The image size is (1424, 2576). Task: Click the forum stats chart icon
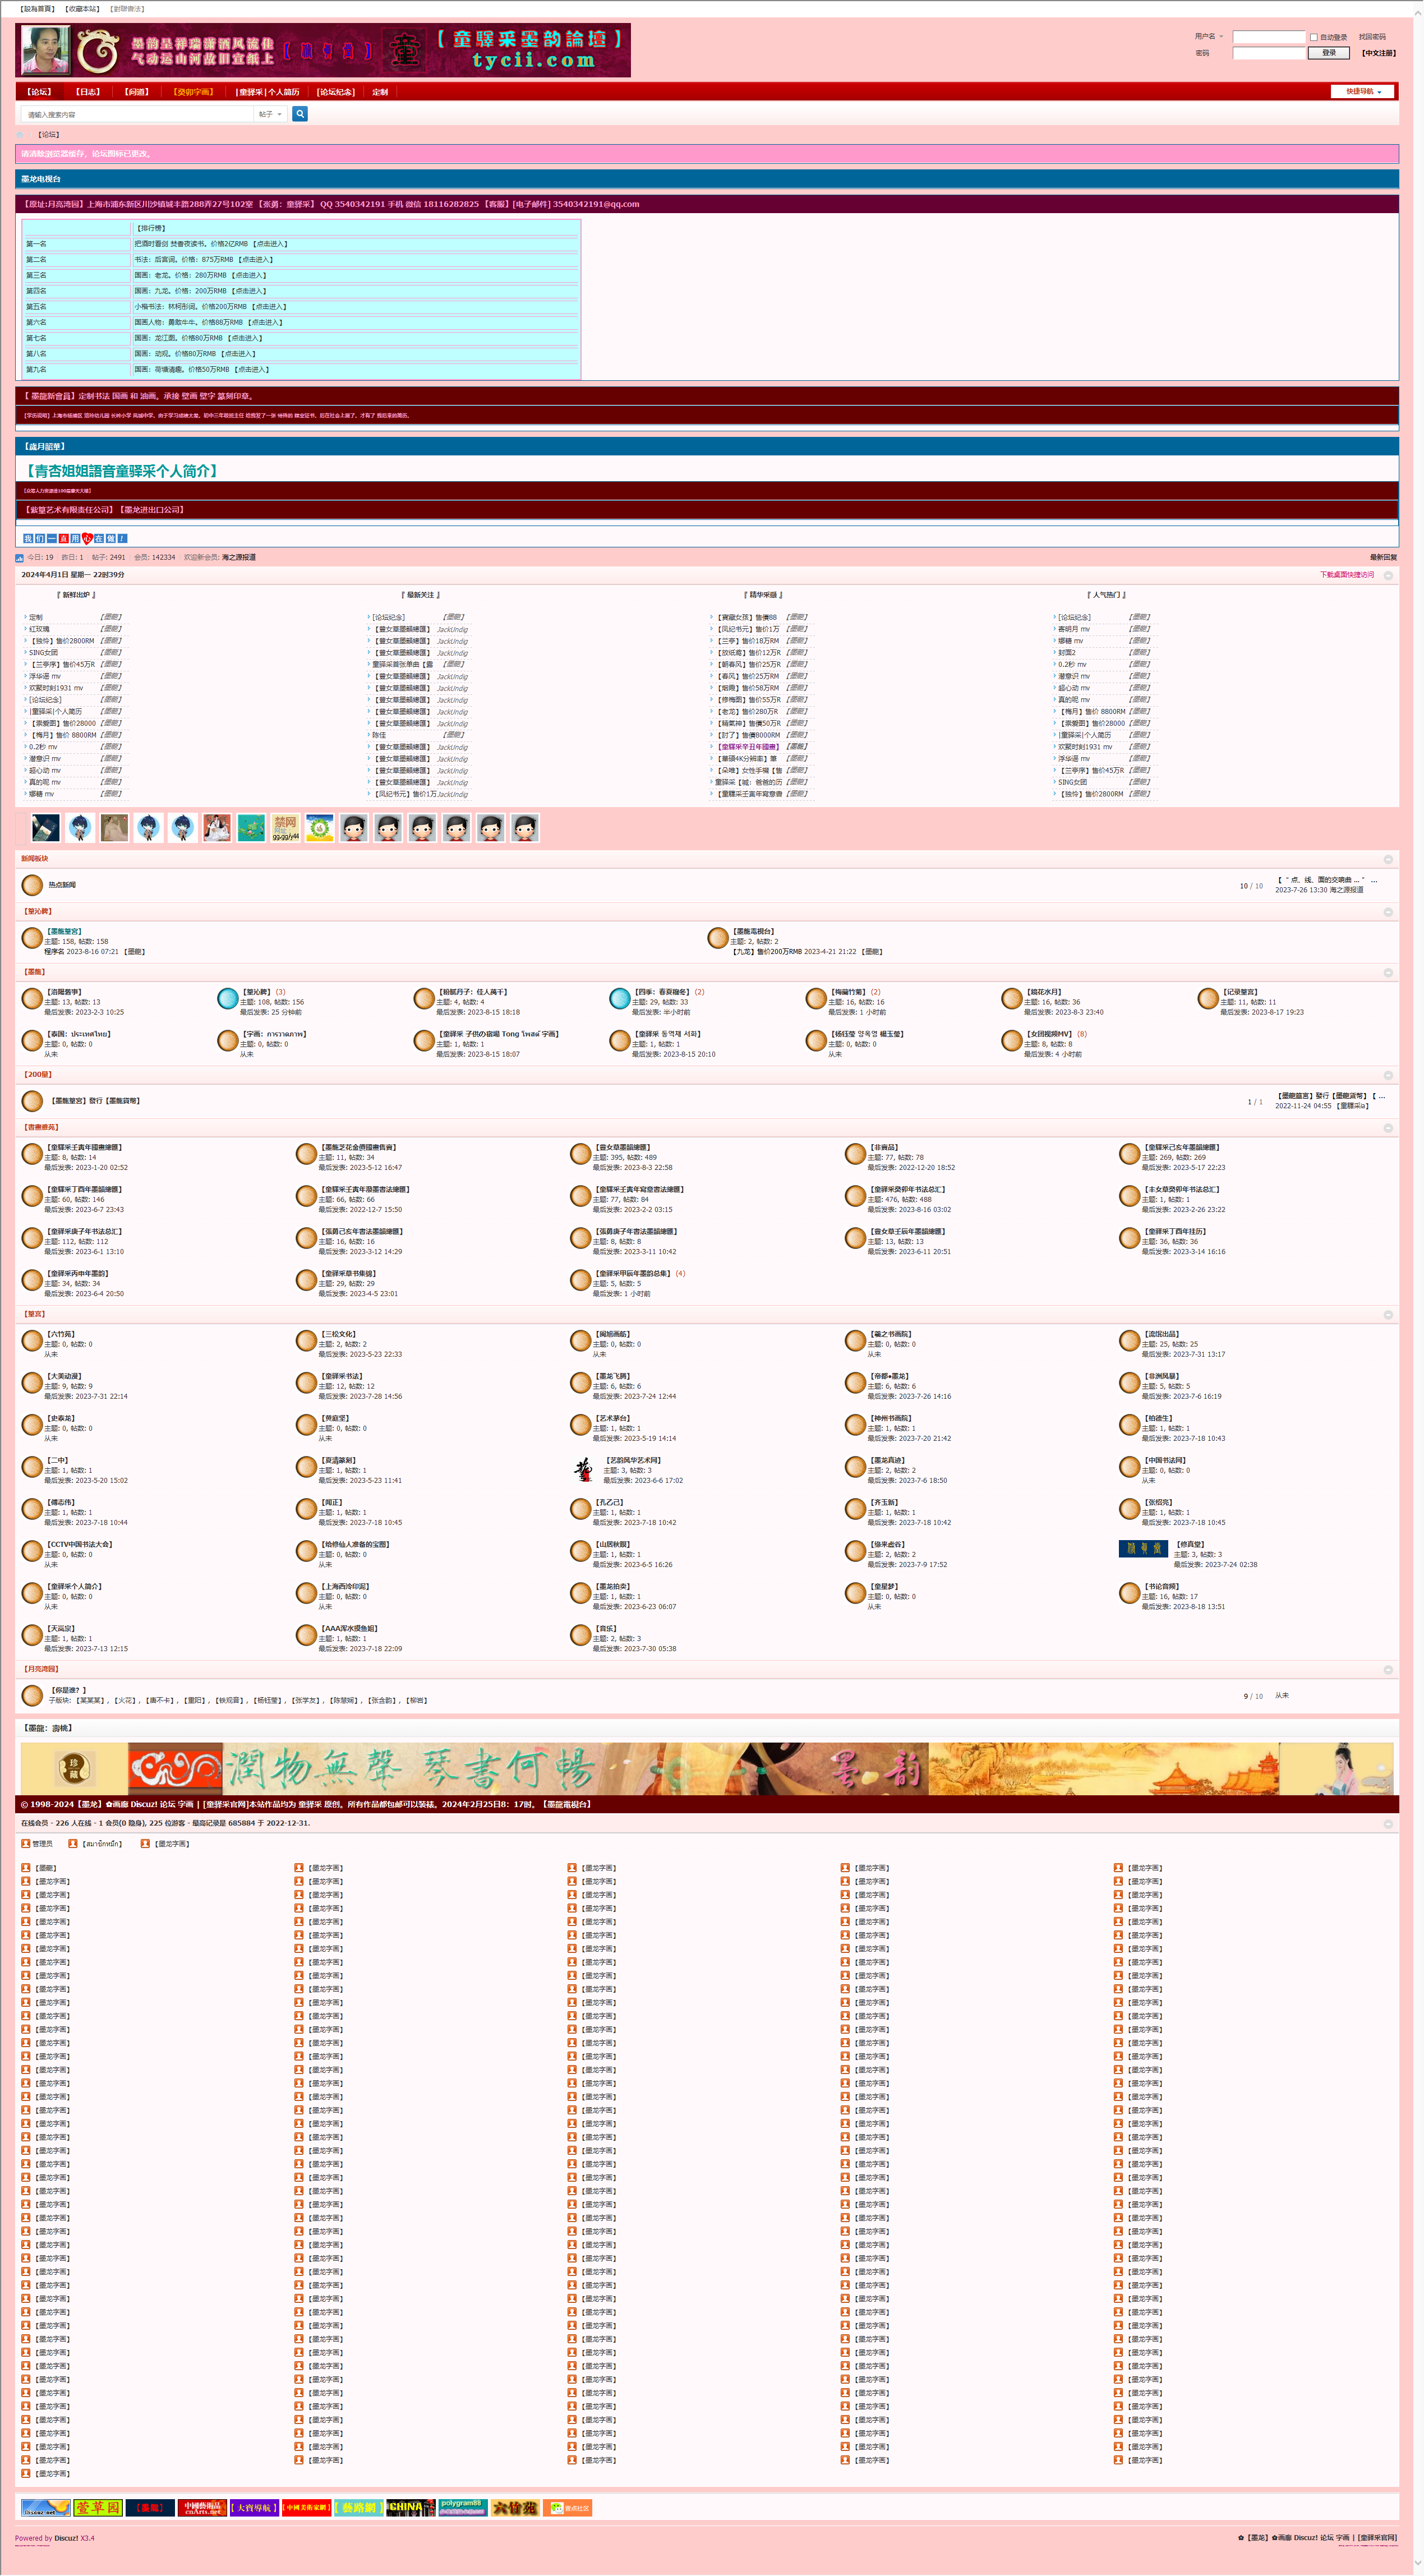19,558
